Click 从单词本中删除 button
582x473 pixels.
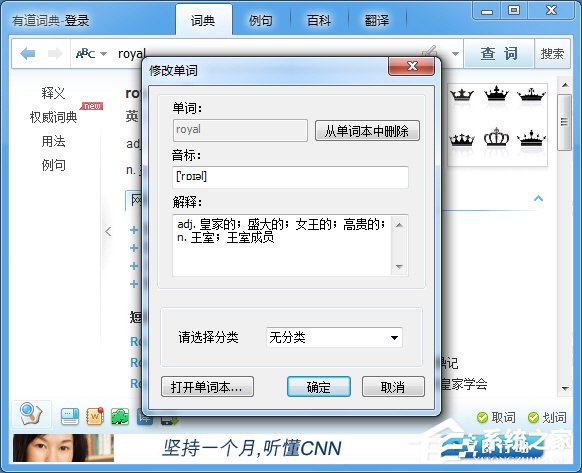coord(367,131)
